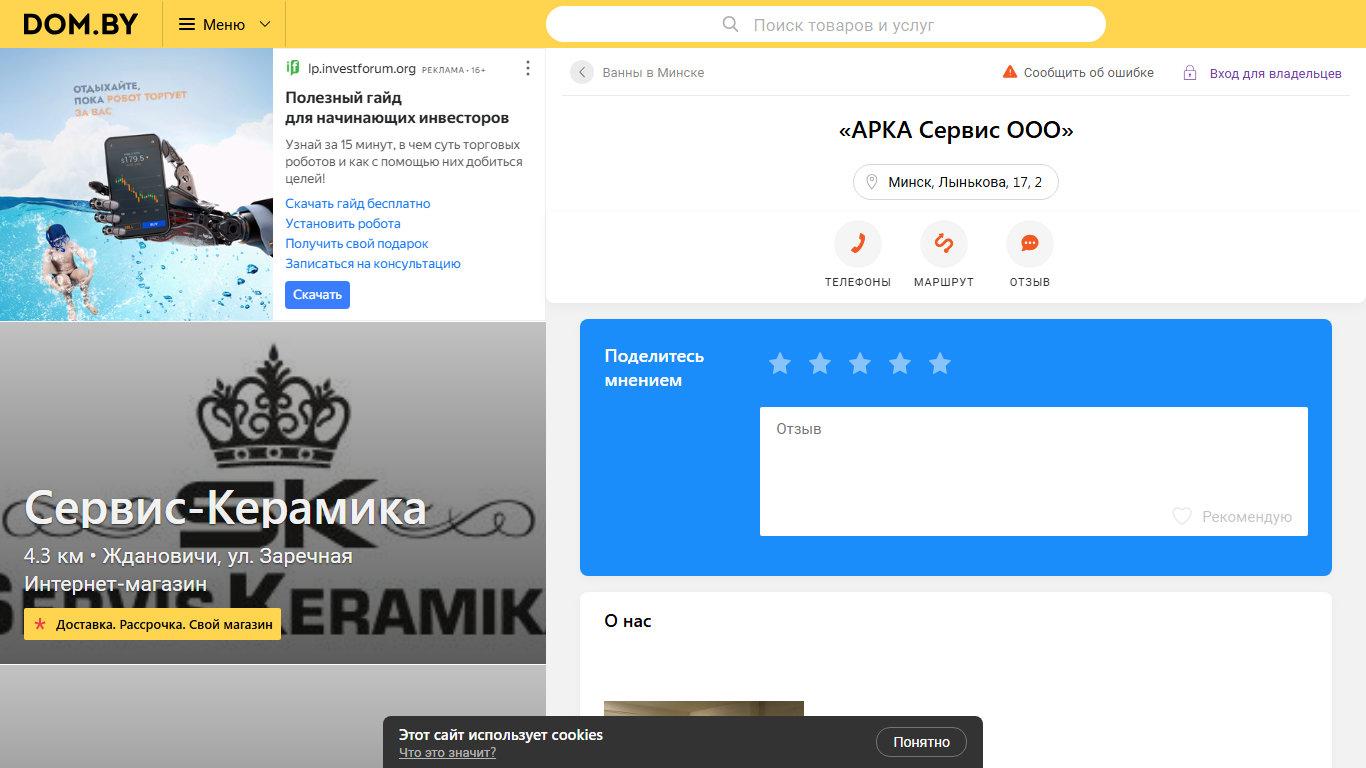Click the map pin address icon
This screenshot has height=768, width=1366.
click(872, 182)
